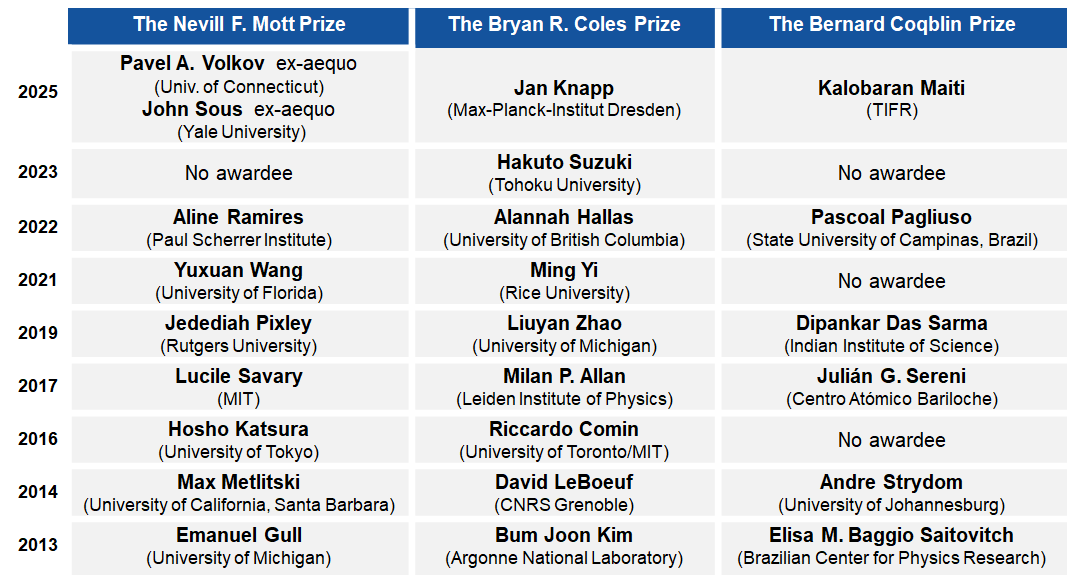Click Andre Strydom in the 2014 row
The height and width of the screenshot is (584, 1080).
891,482
